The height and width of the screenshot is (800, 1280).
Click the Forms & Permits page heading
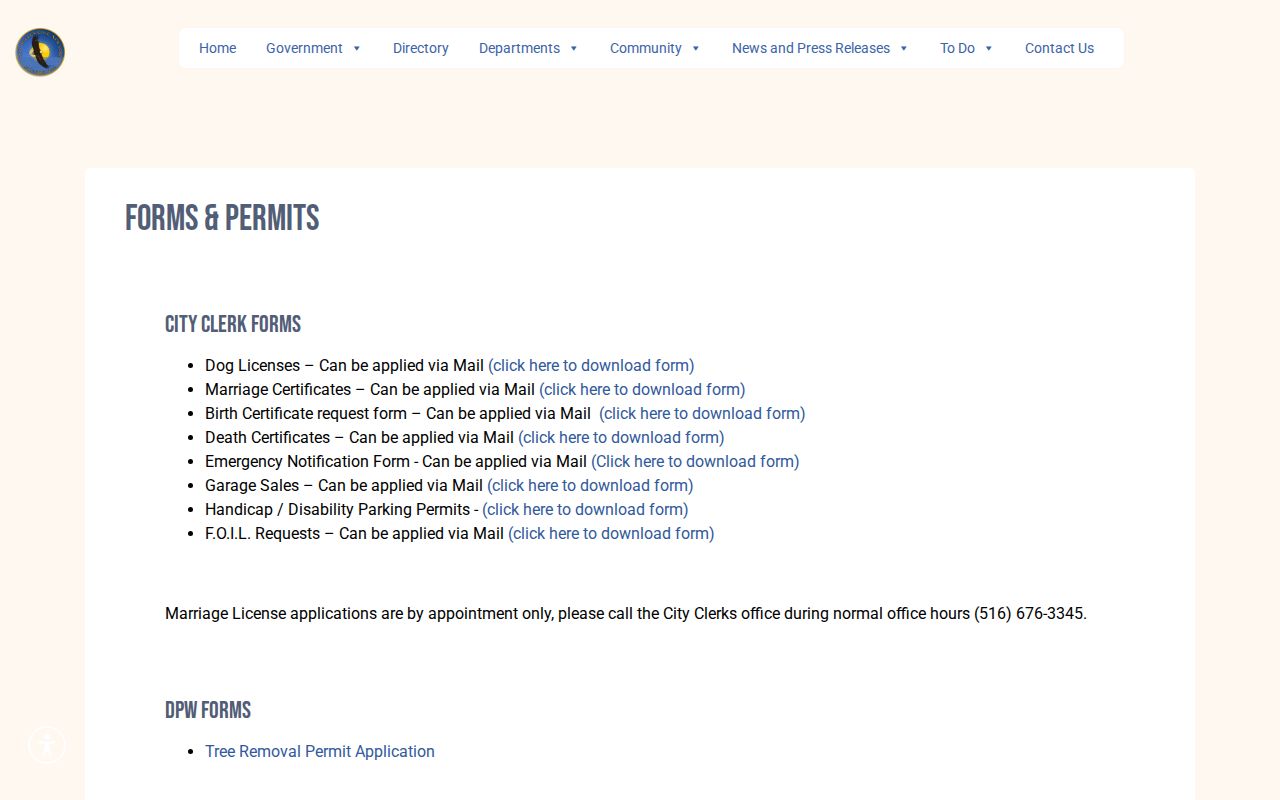[x=222, y=218]
